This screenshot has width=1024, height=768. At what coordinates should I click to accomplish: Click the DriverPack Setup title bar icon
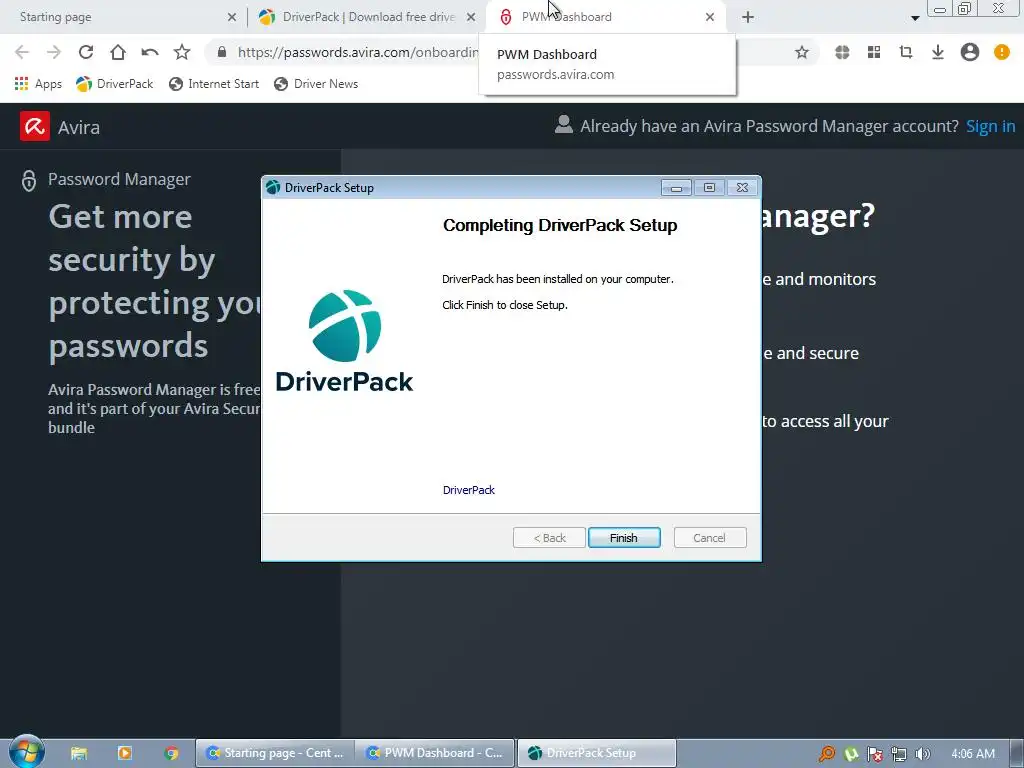273,187
